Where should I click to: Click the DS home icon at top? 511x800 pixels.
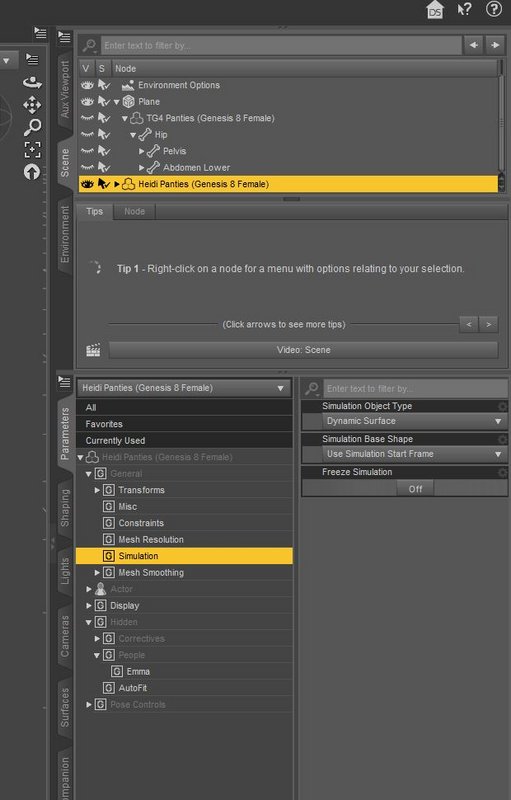[x=435, y=10]
